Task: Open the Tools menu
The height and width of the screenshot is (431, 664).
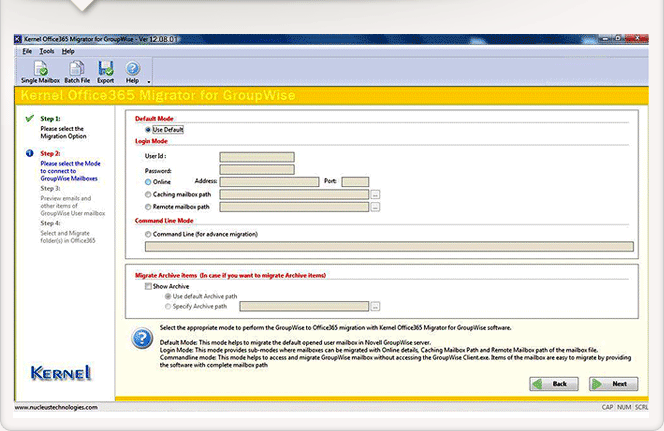Action: 47,51
